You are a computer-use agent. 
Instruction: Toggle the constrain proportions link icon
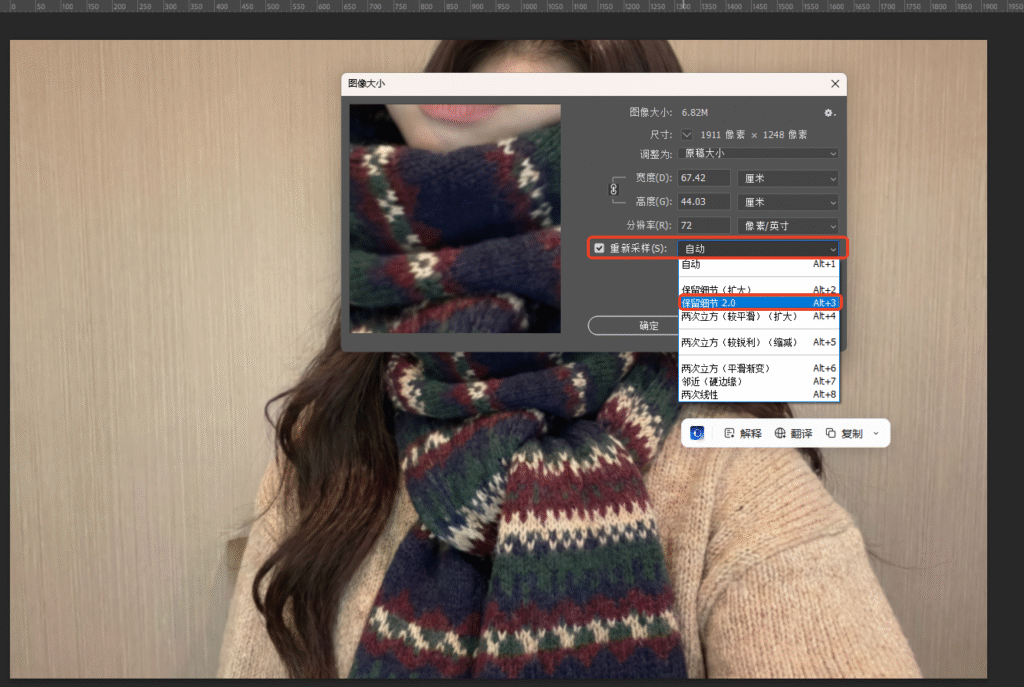[613, 189]
